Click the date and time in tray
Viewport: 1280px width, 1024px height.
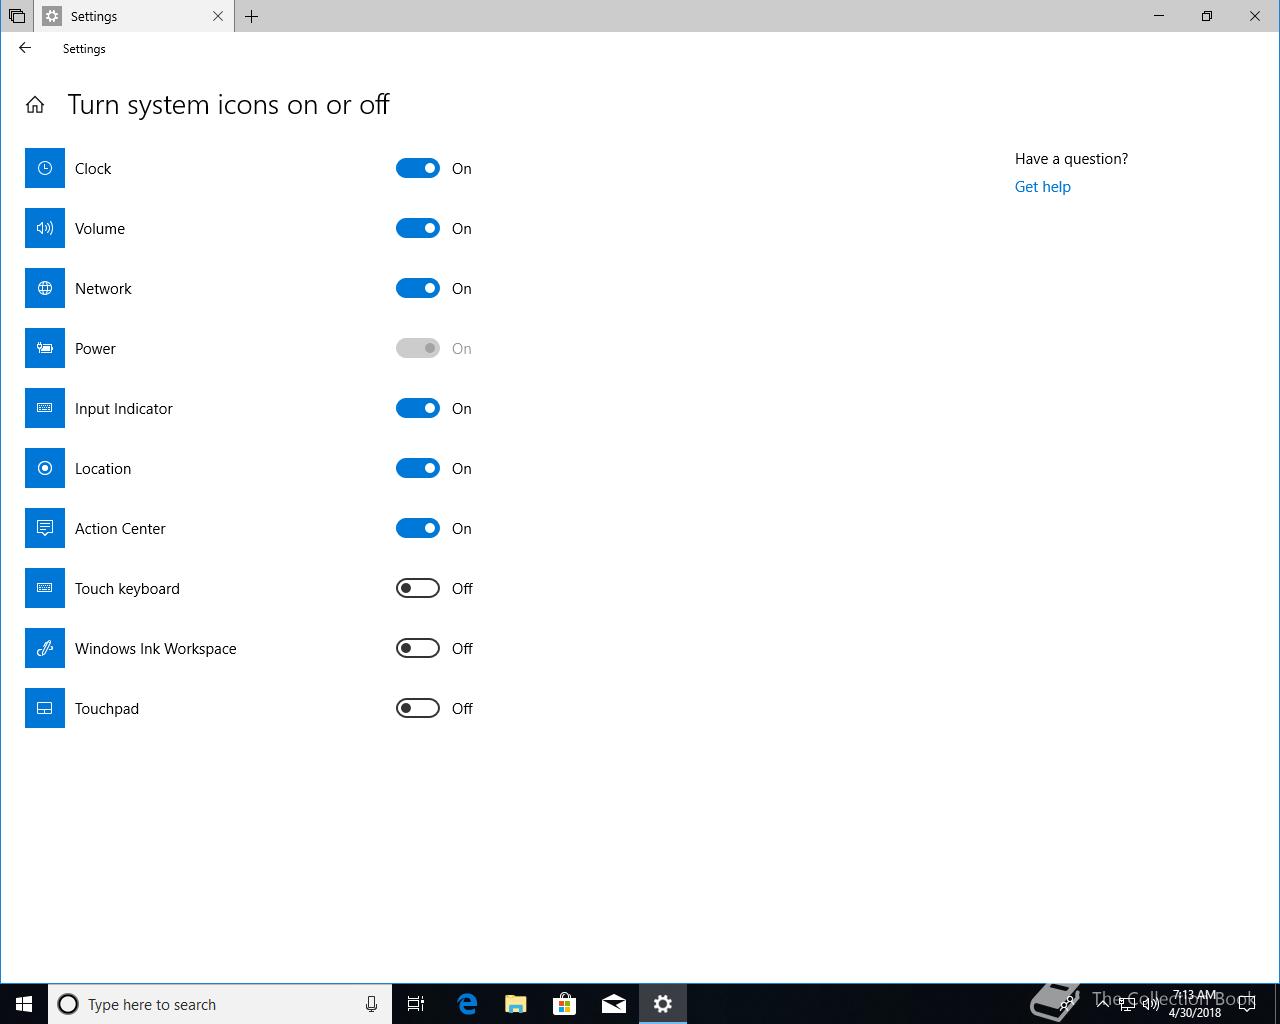point(1194,1004)
